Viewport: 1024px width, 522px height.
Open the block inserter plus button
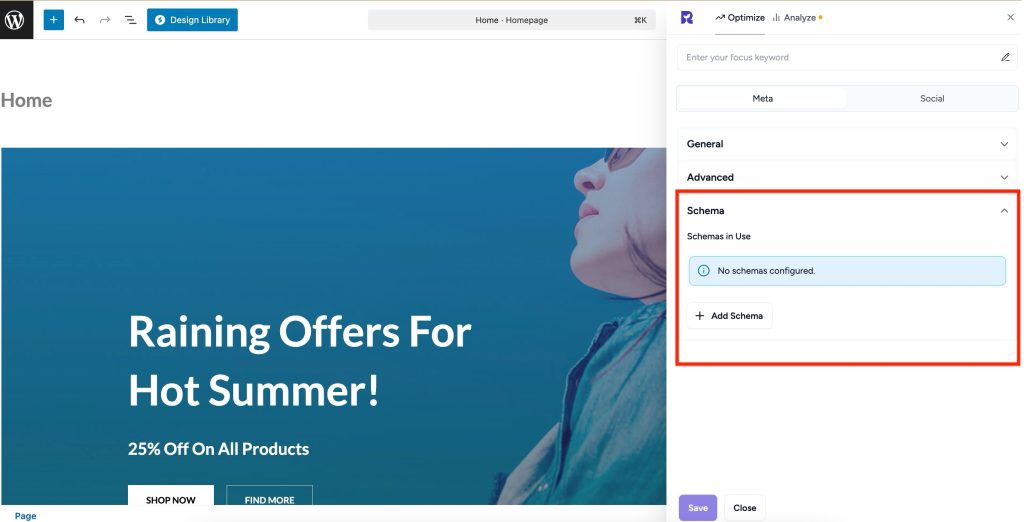(x=53, y=20)
